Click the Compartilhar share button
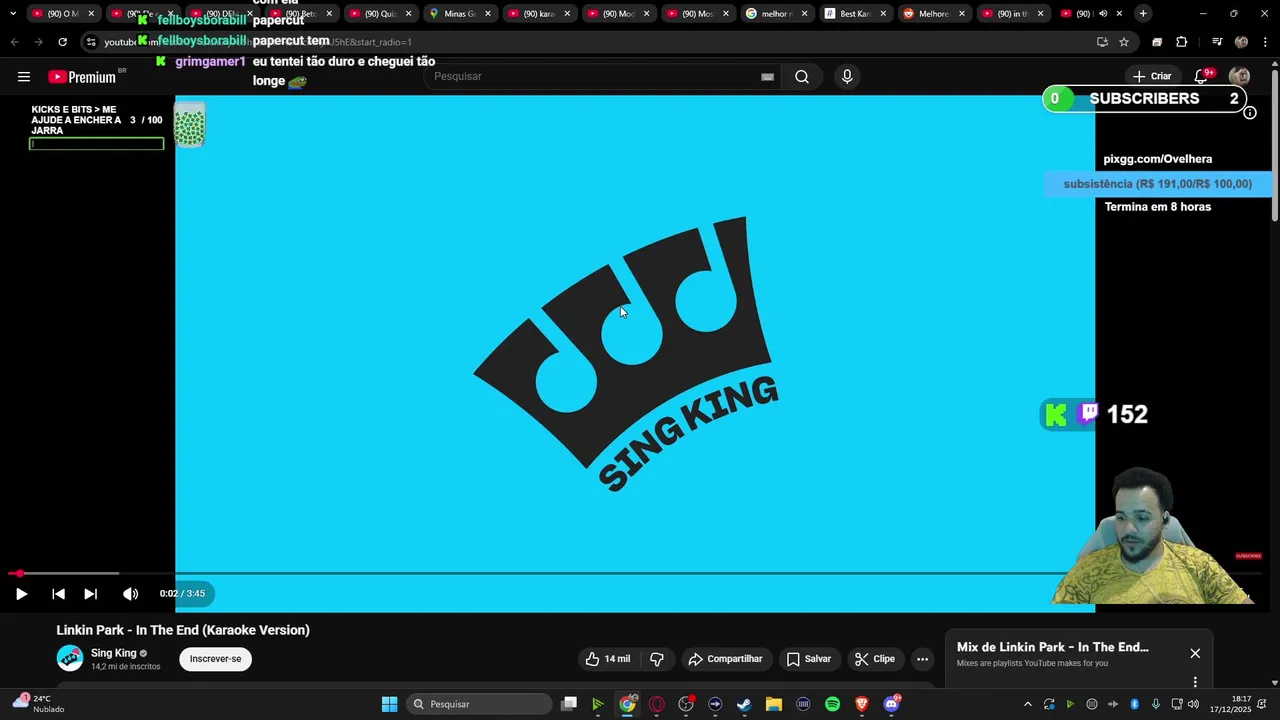 (x=725, y=659)
